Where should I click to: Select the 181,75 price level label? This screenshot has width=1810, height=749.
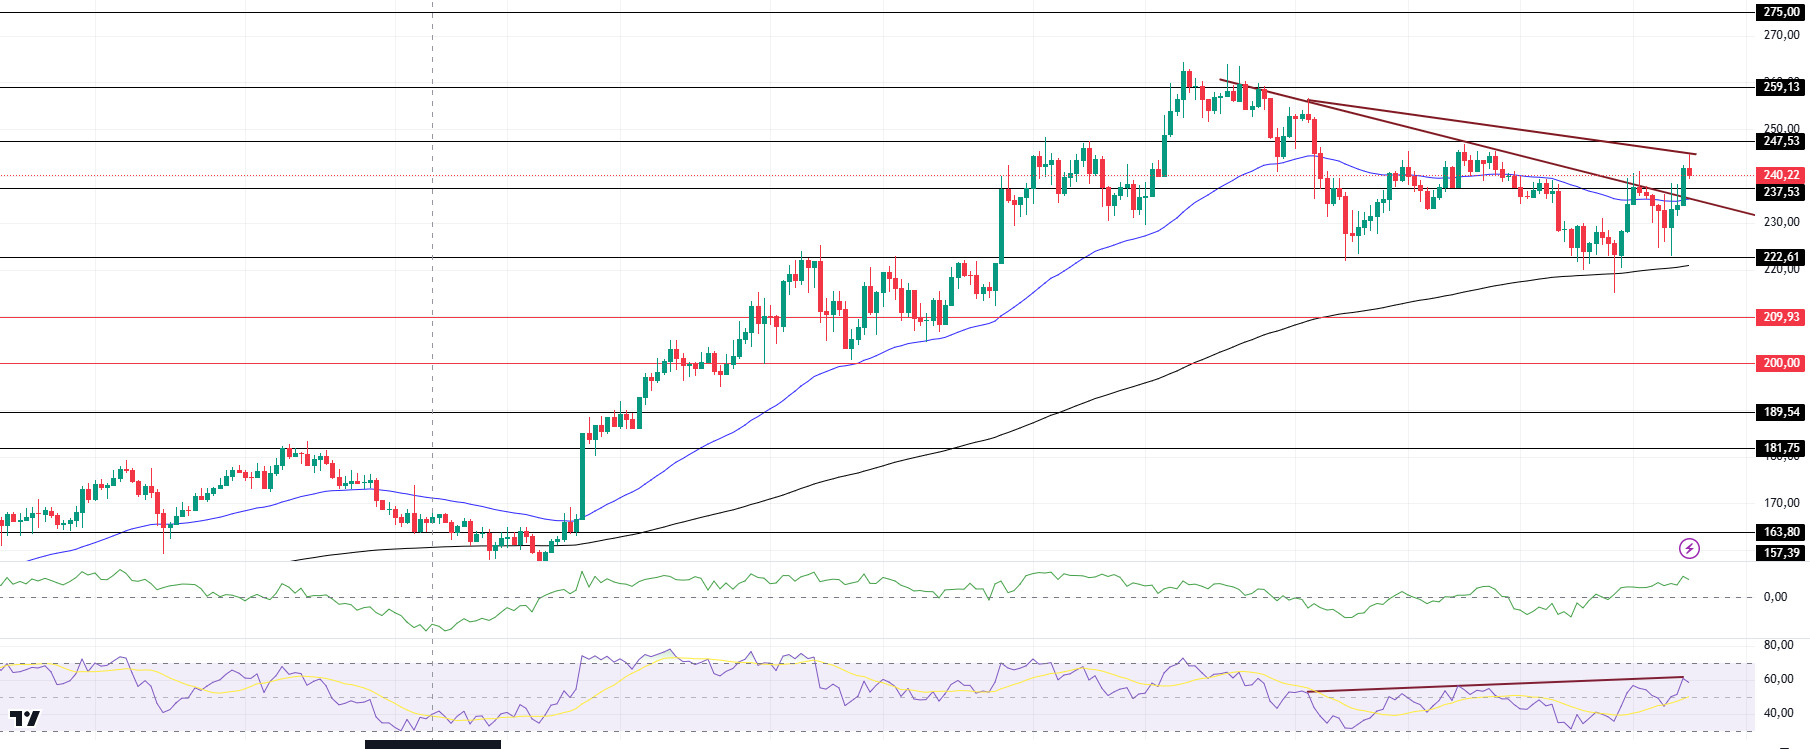click(x=1781, y=448)
